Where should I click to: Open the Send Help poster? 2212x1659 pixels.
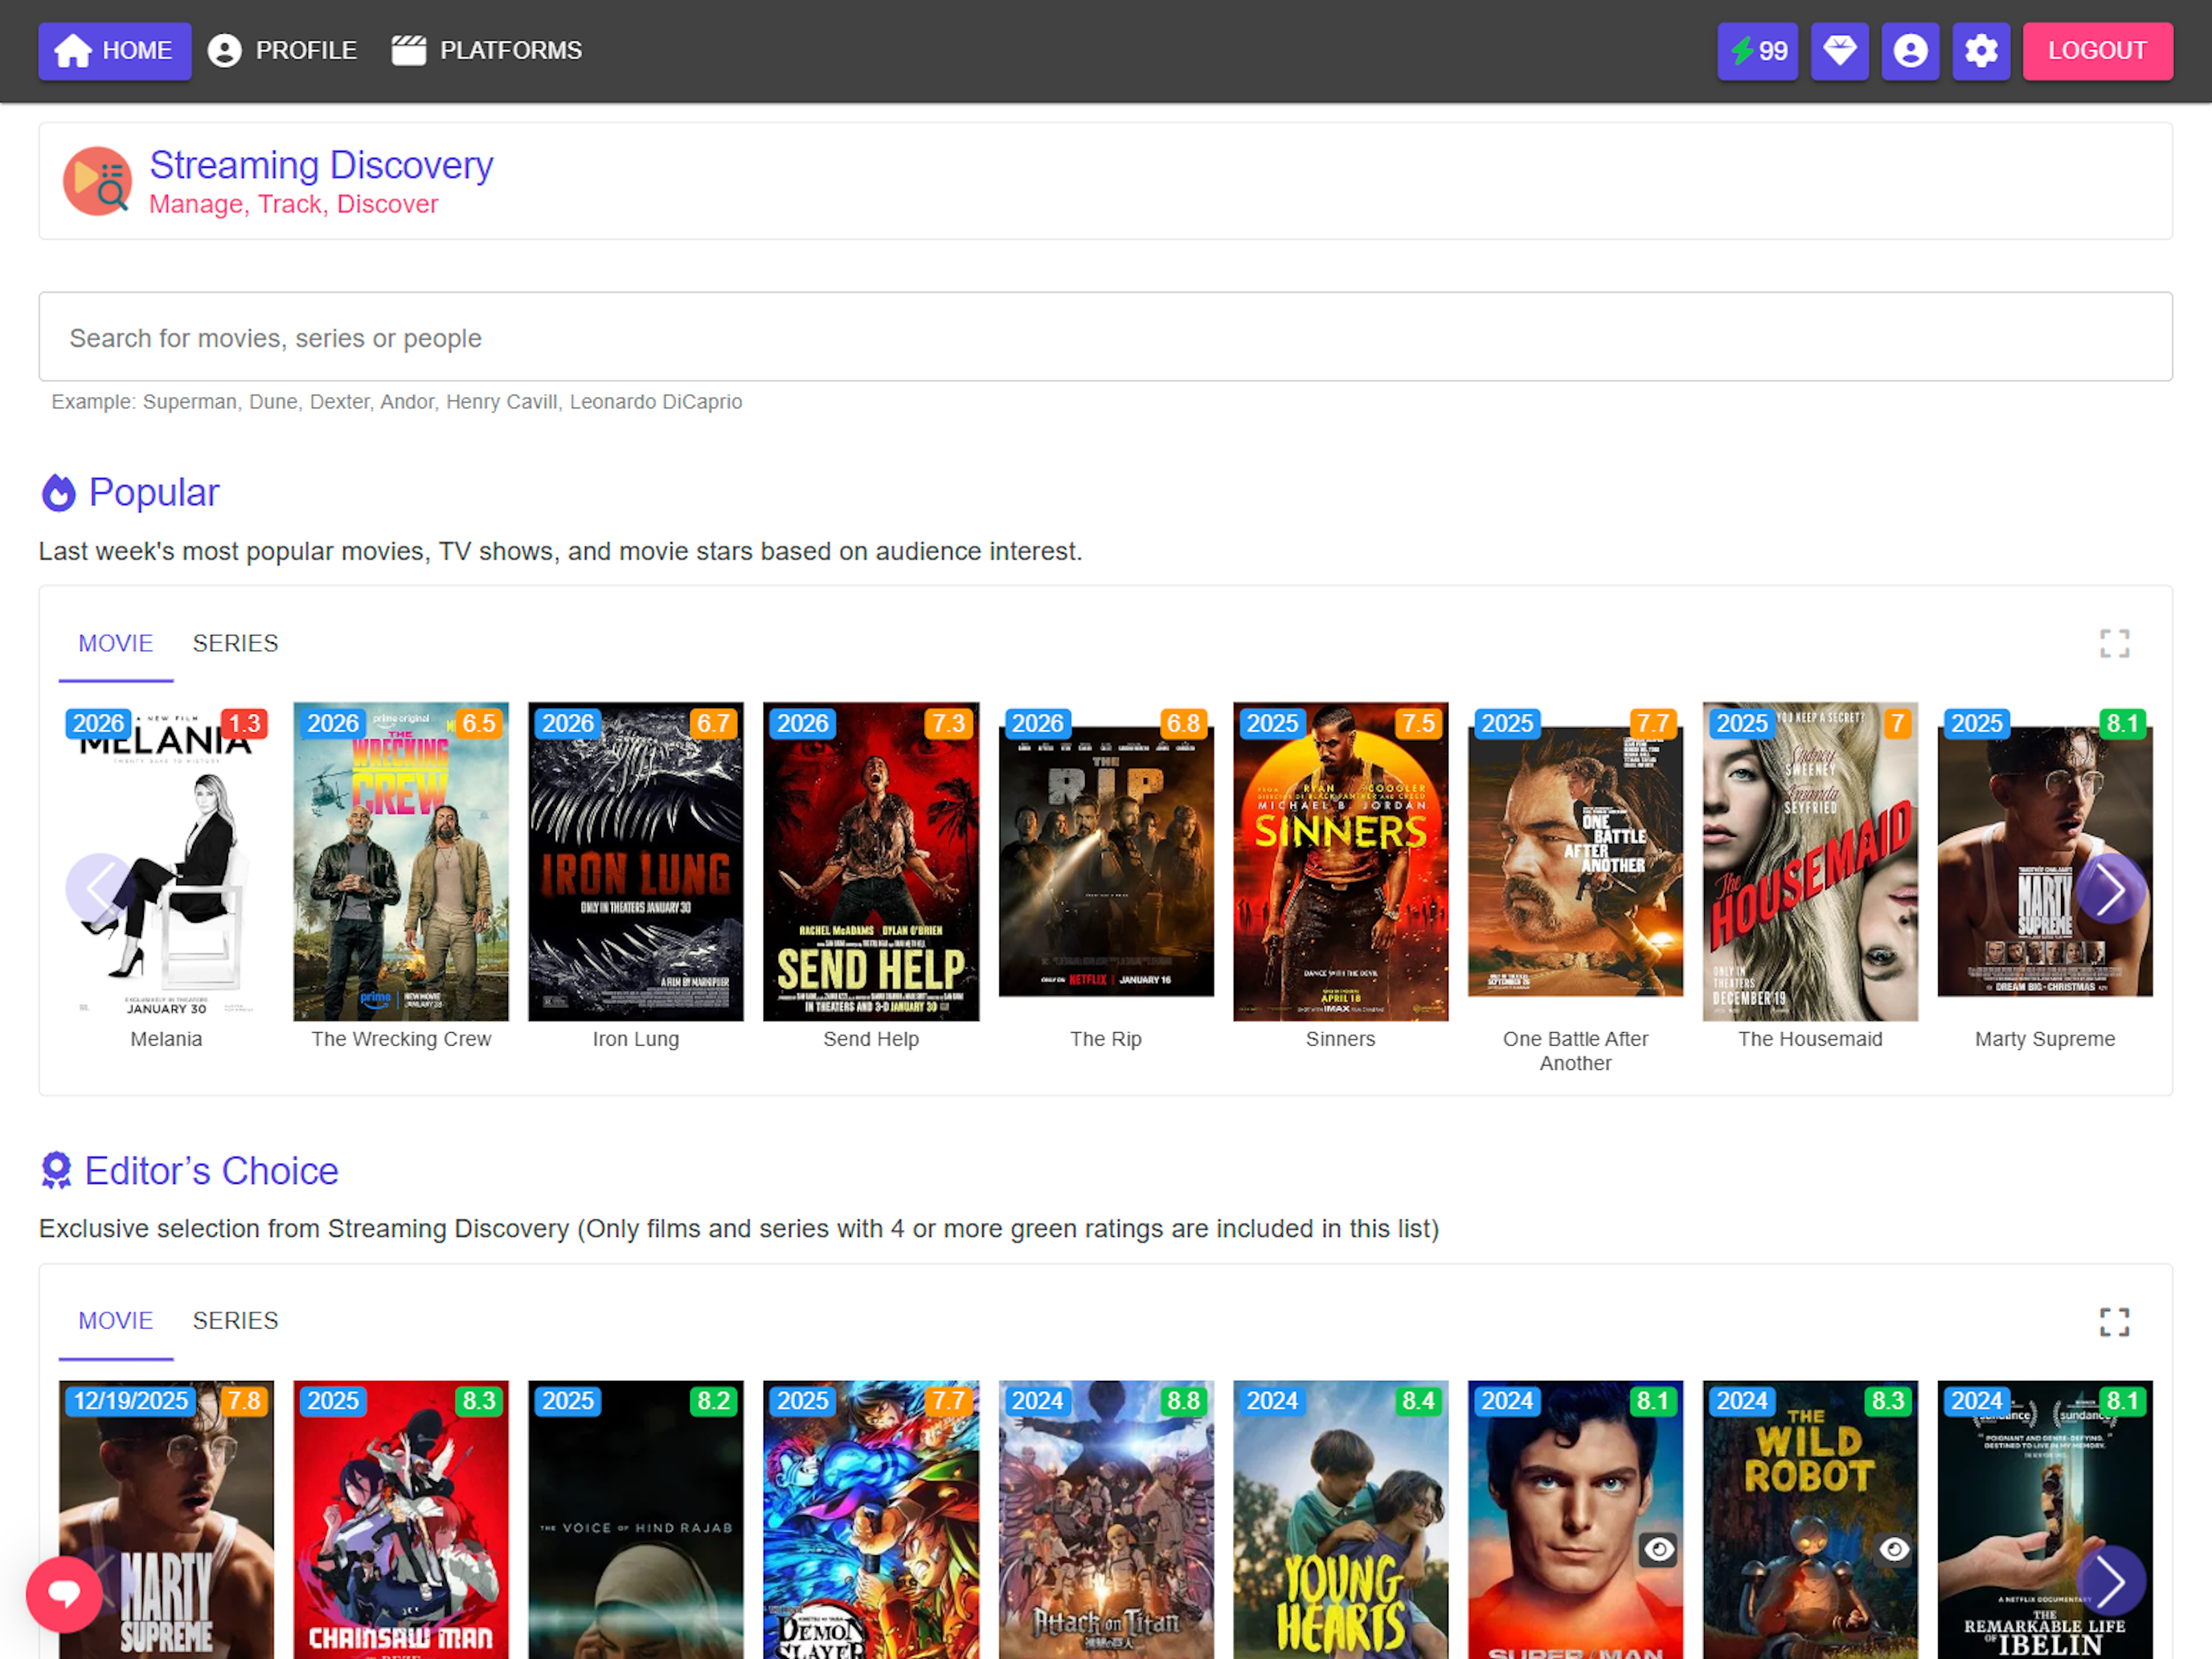pyautogui.click(x=871, y=861)
